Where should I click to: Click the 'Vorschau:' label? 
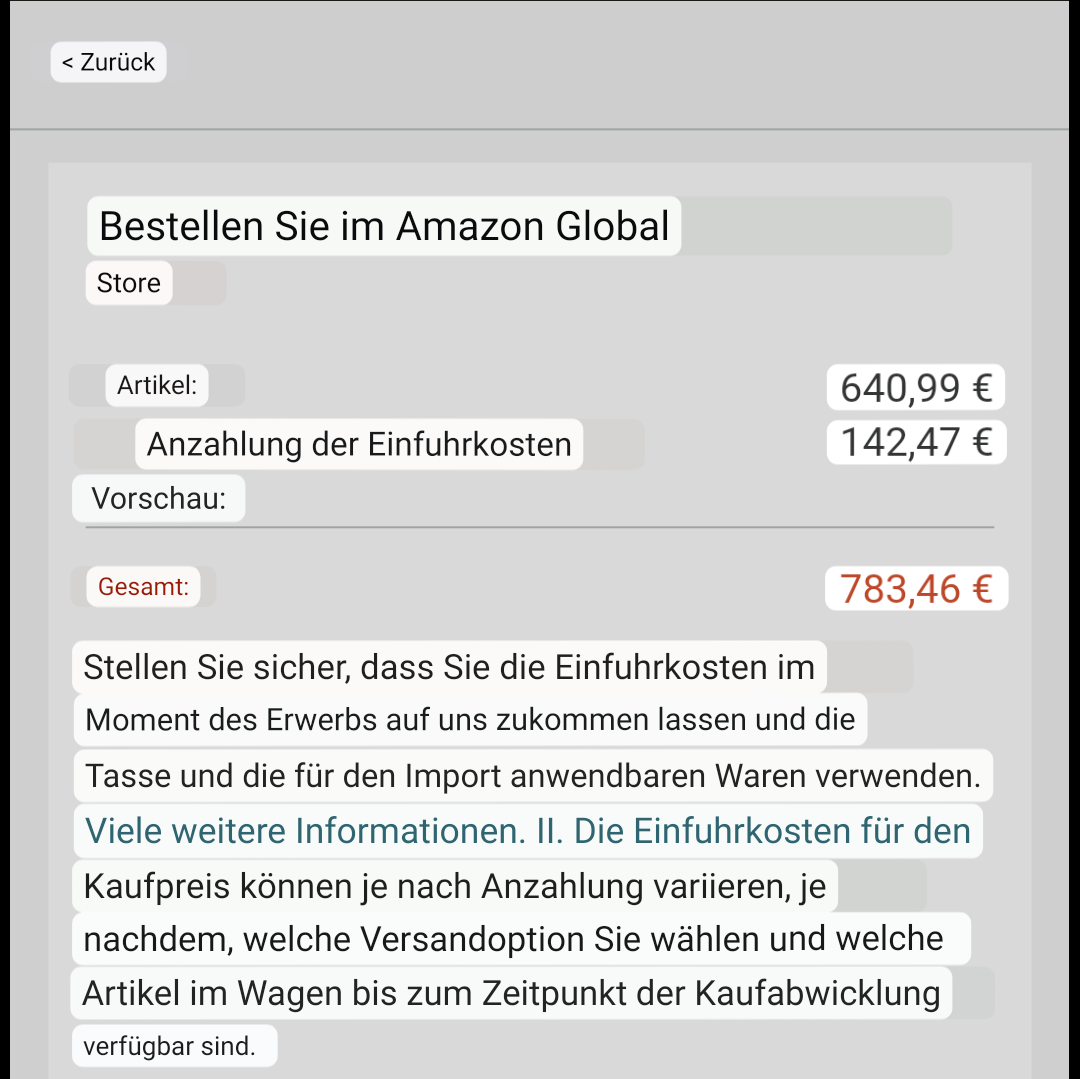158,499
